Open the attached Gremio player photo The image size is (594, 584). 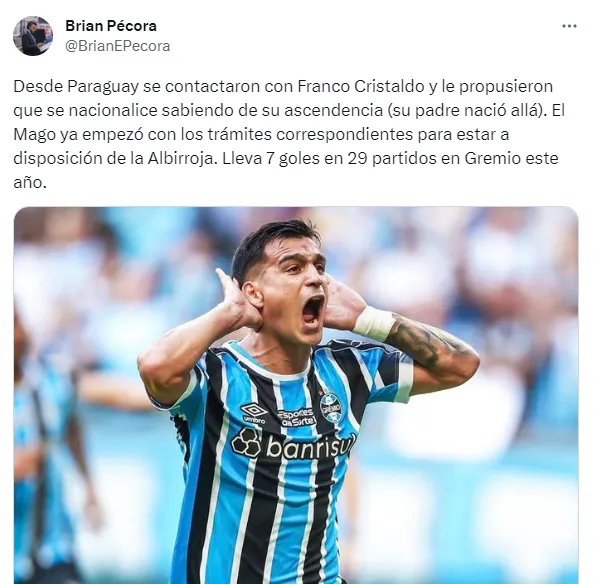[x=296, y=395]
